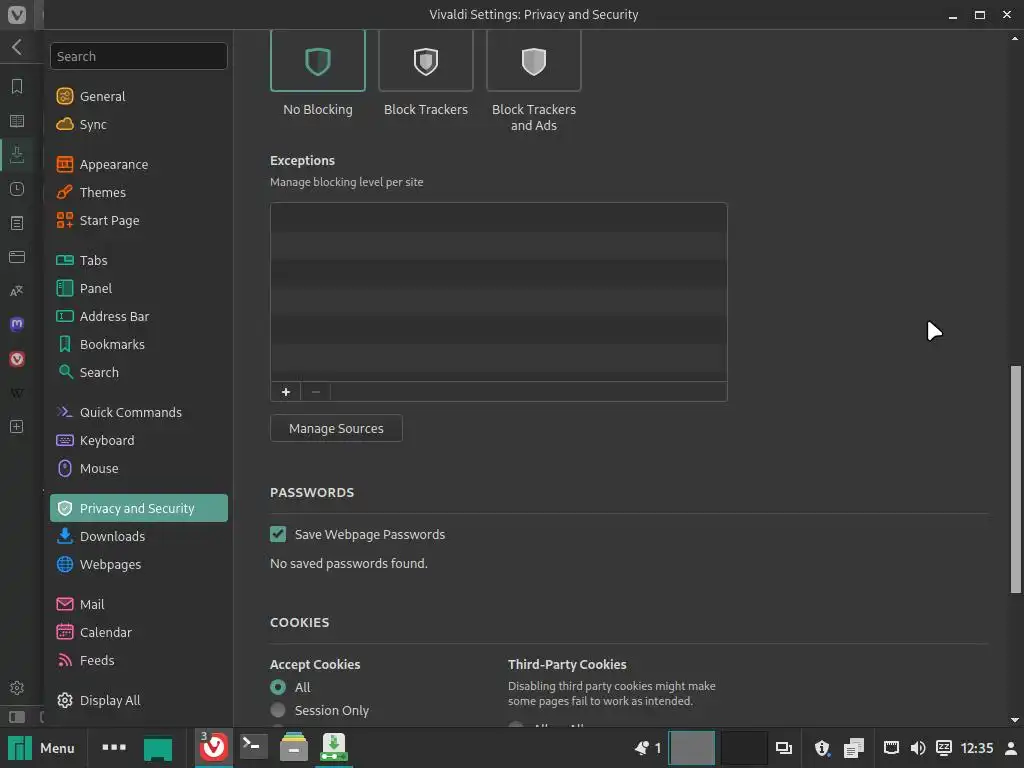Click the Manage Sources button
Image resolution: width=1024 pixels, height=768 pixels.
(x=336, y=428)
